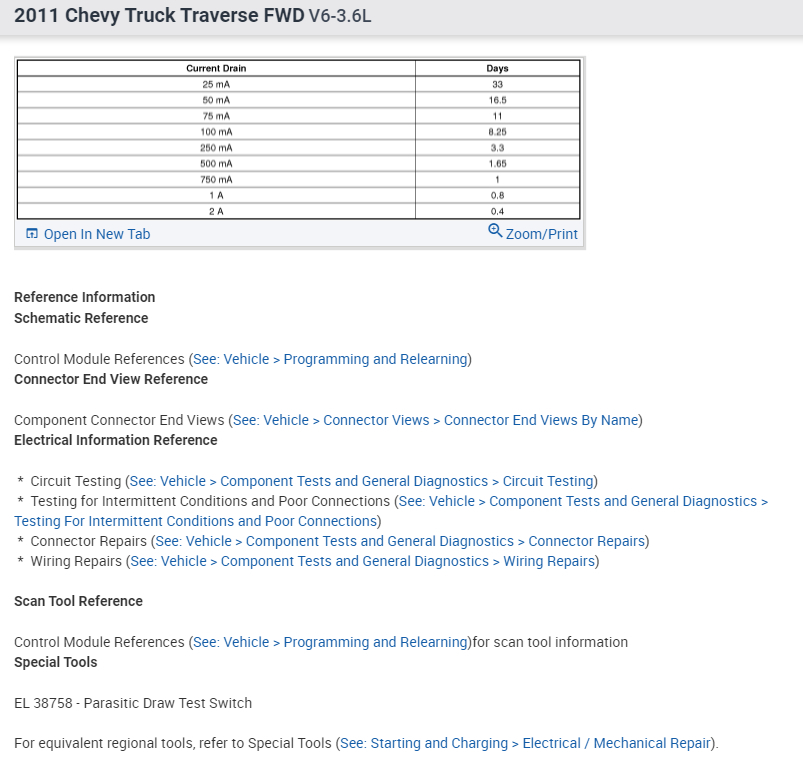Screen dimensions: 803x773
Task: Open the Wiring Repairs link
Action: (549, 561)
